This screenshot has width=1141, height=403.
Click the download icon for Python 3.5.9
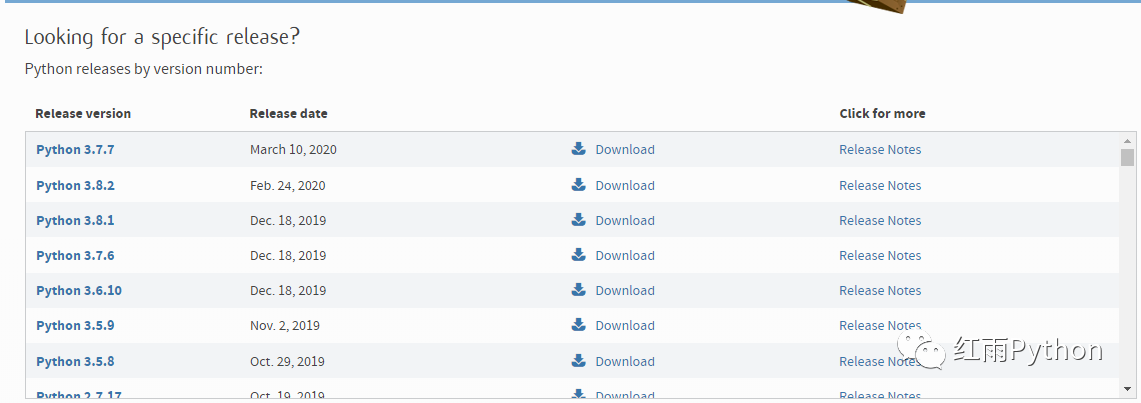[579, 324]
